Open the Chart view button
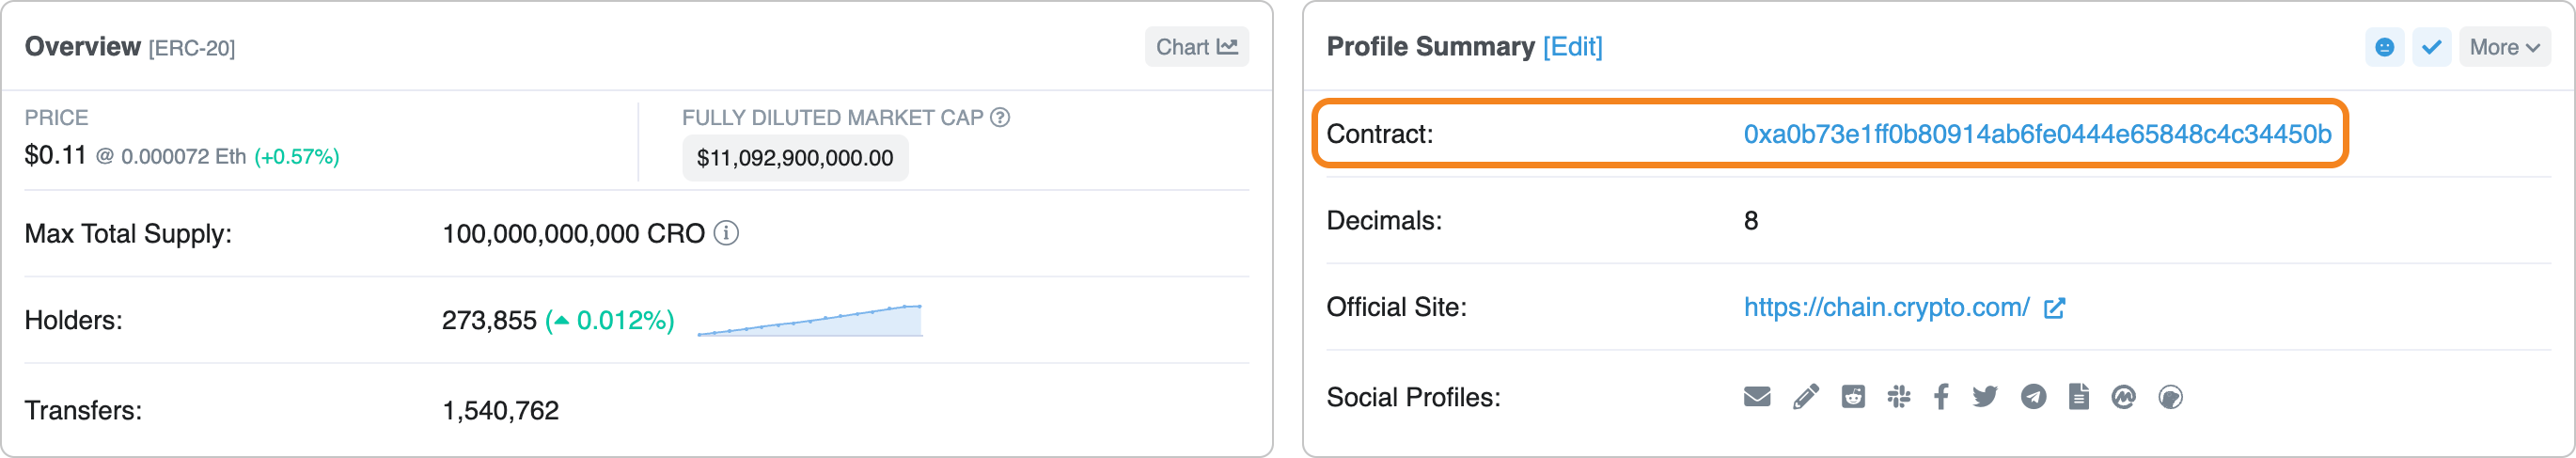Screen dimensions: 2576x458 click(x=1196, y=47)
